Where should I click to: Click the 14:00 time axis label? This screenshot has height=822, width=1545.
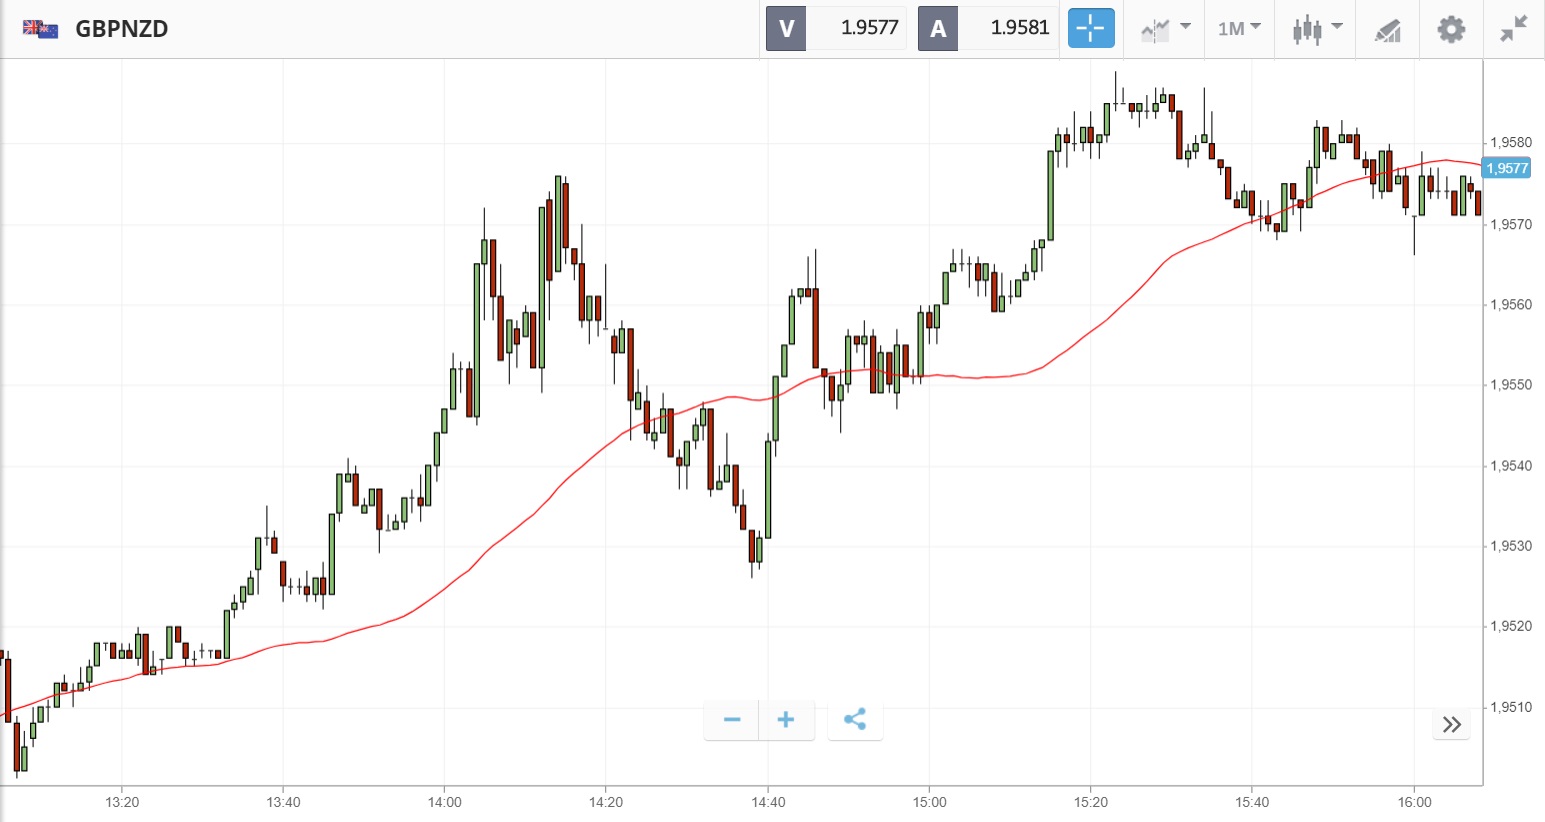click(x=445, y=802)
